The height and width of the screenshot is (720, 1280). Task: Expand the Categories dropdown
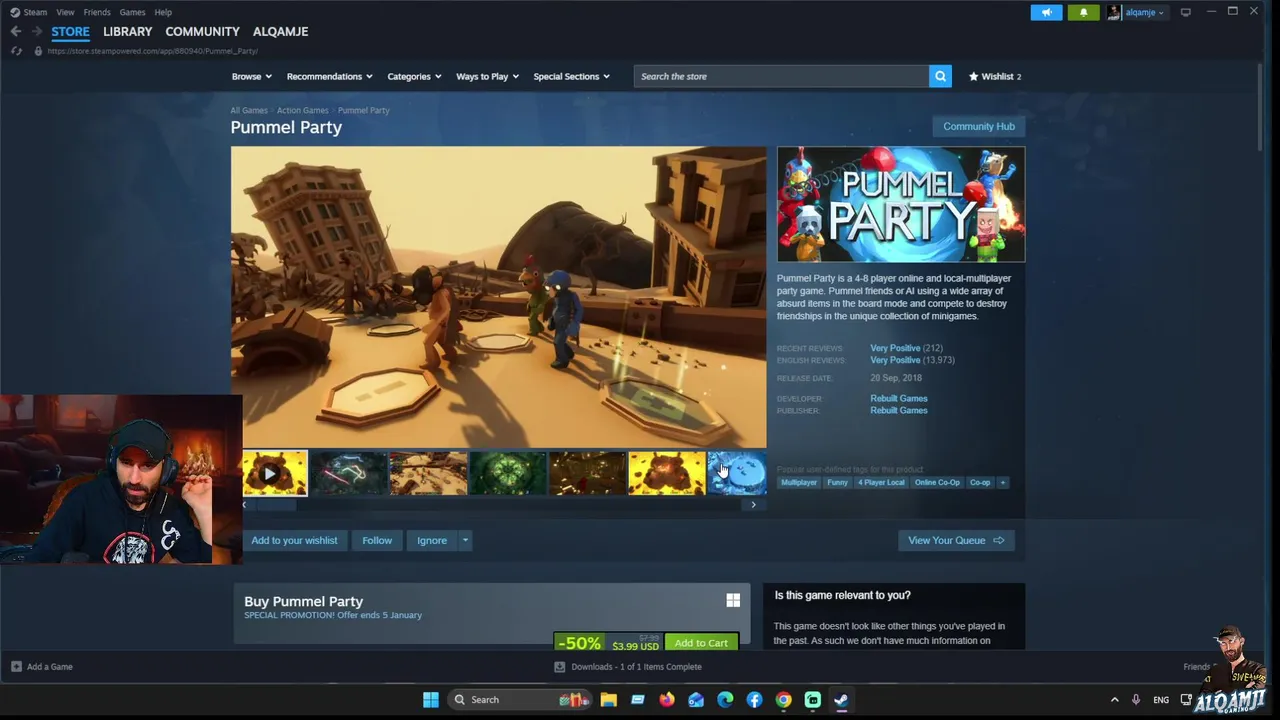click(x=414, y=76)
